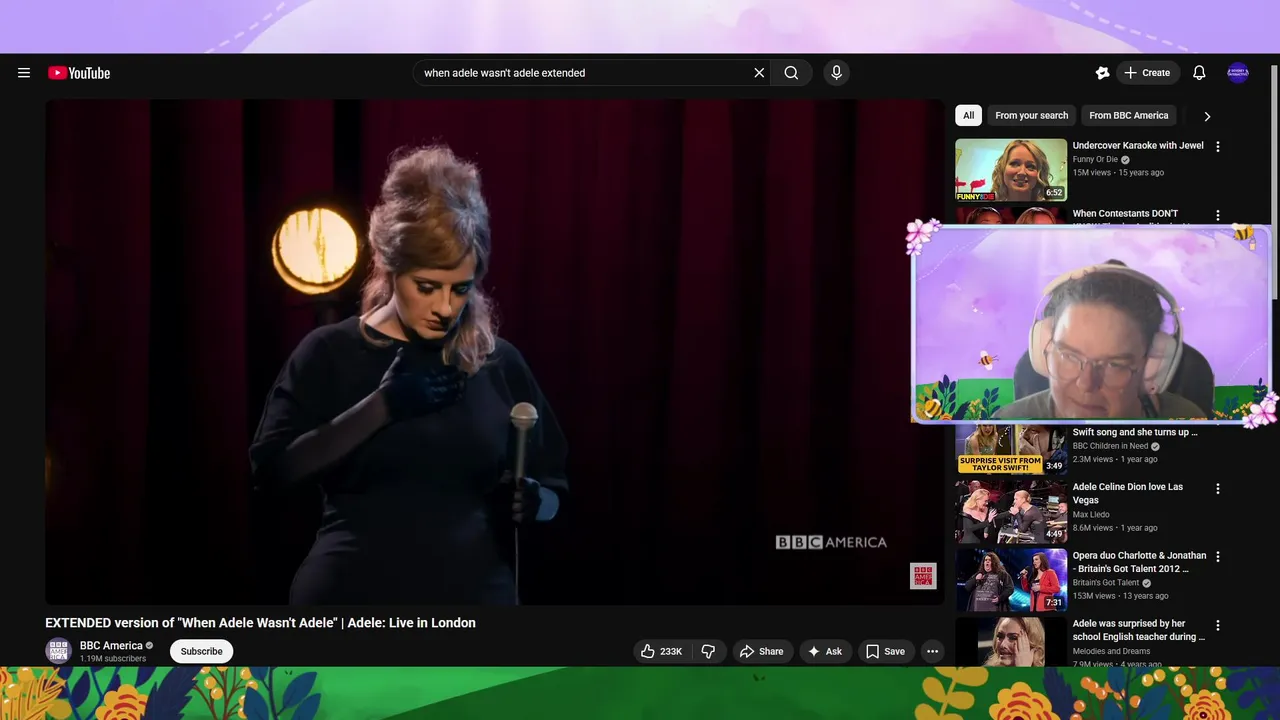This screenshot has width=1280, height=720.
Task: Open BBC America channel name link
Action: click(x=111, y=646)
